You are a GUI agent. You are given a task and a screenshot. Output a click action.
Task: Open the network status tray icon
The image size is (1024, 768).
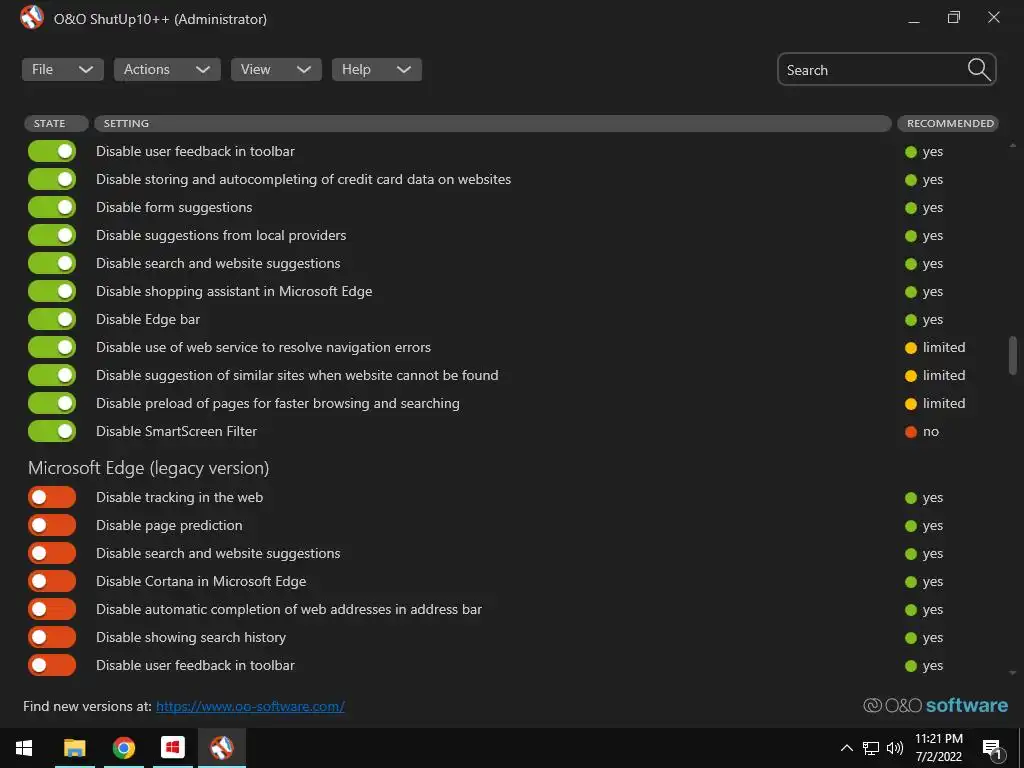[x=871, y=748]
